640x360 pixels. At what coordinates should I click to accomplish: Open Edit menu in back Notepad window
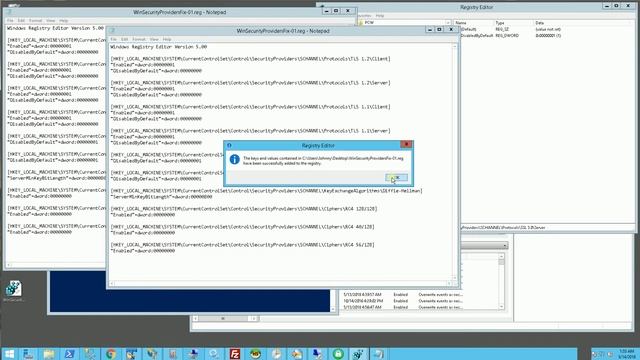[x=21, y=20]
